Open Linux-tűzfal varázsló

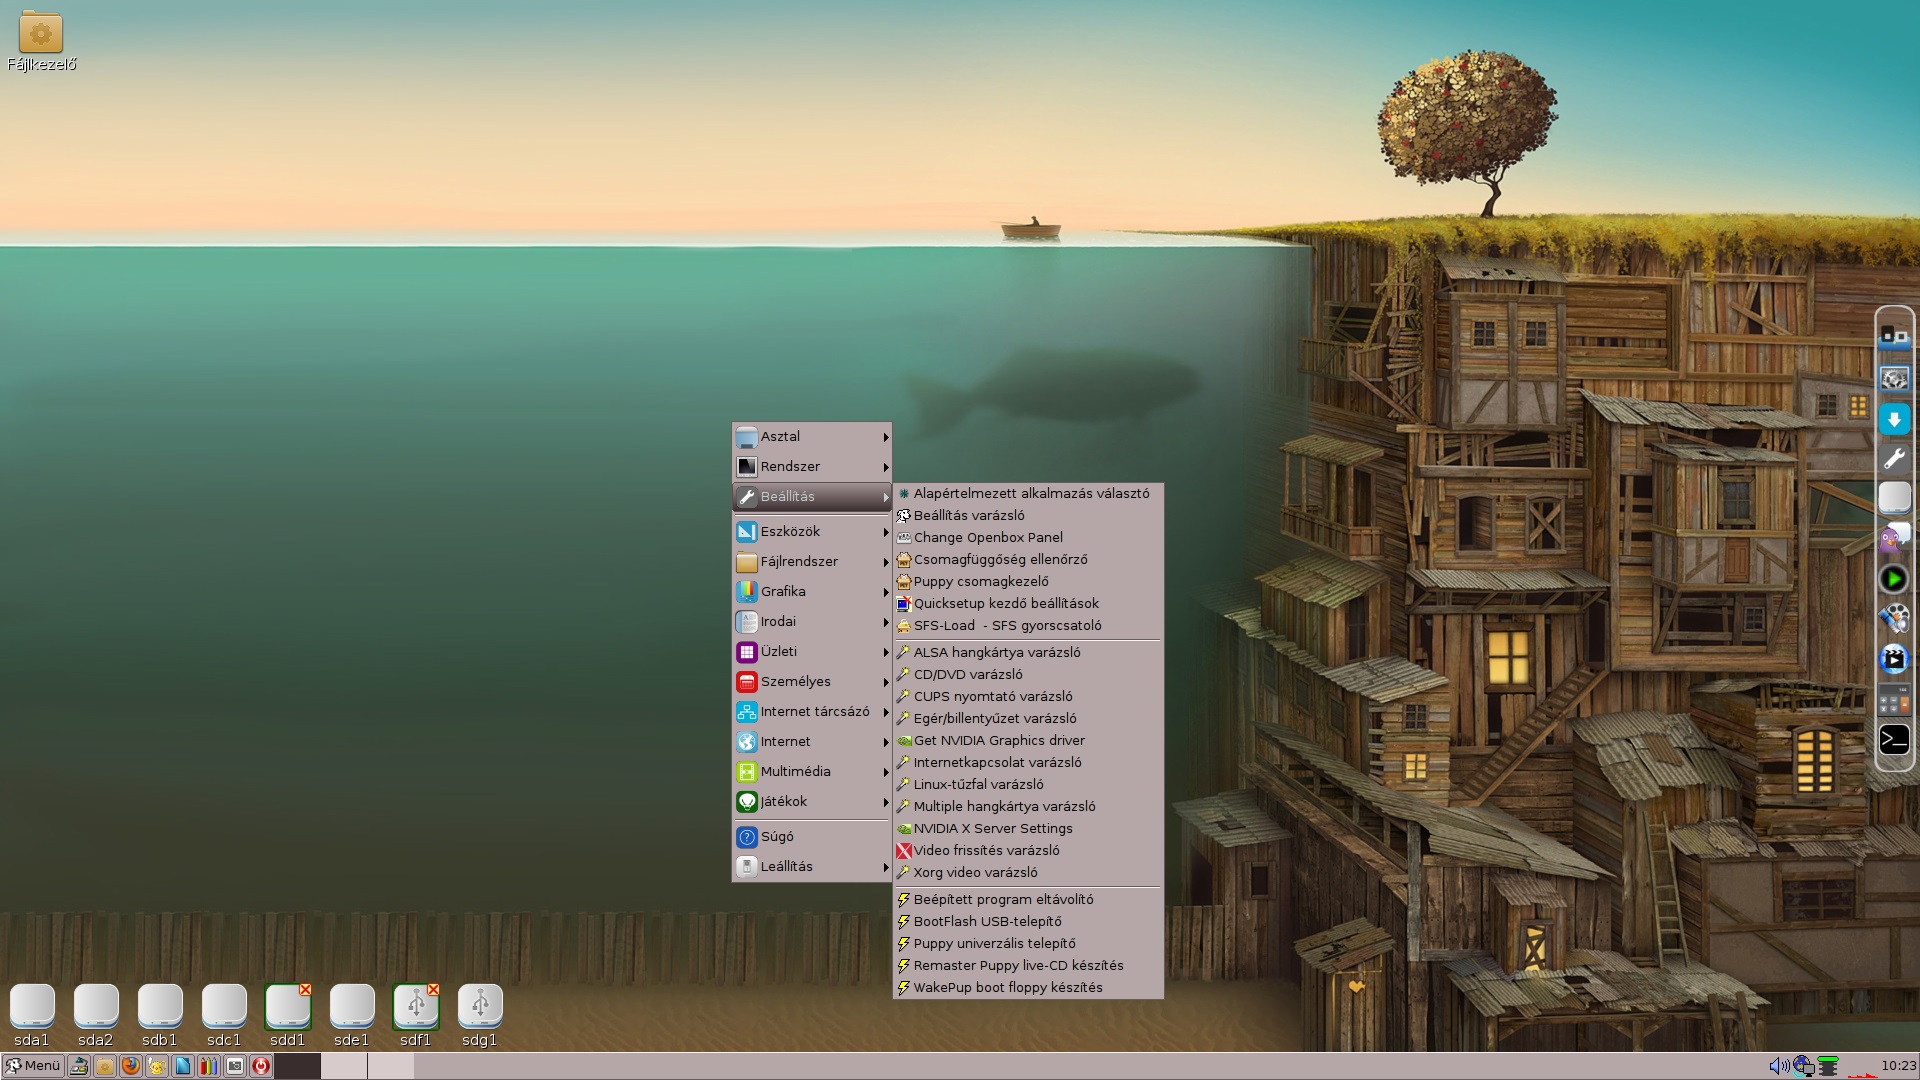[1028, 785]
